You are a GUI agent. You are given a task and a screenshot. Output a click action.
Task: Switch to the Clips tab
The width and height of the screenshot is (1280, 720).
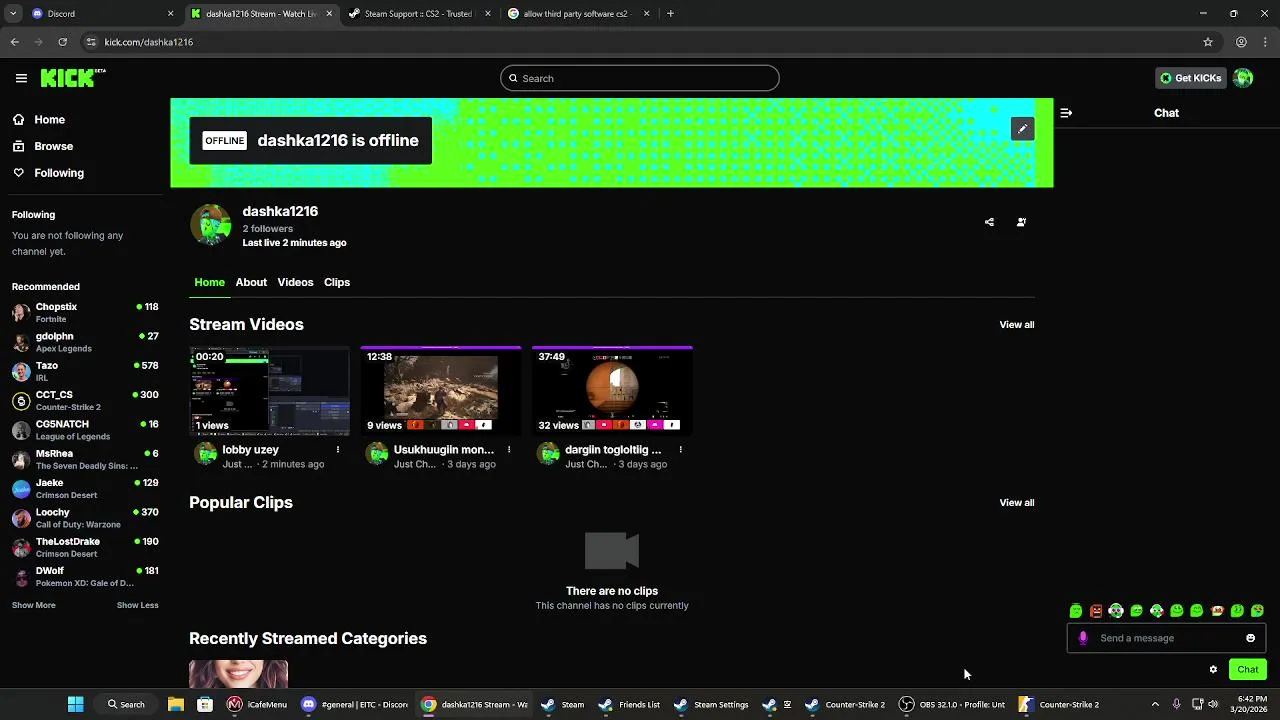pos(337,282)
